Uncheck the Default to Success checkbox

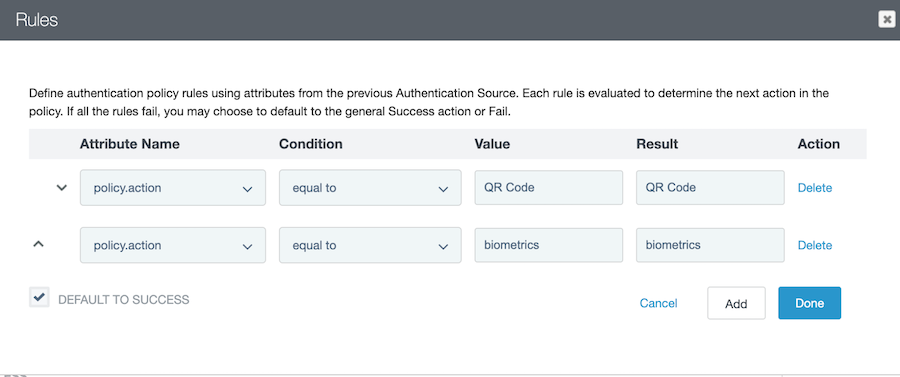pyautogui.click(x=39, y=297)
